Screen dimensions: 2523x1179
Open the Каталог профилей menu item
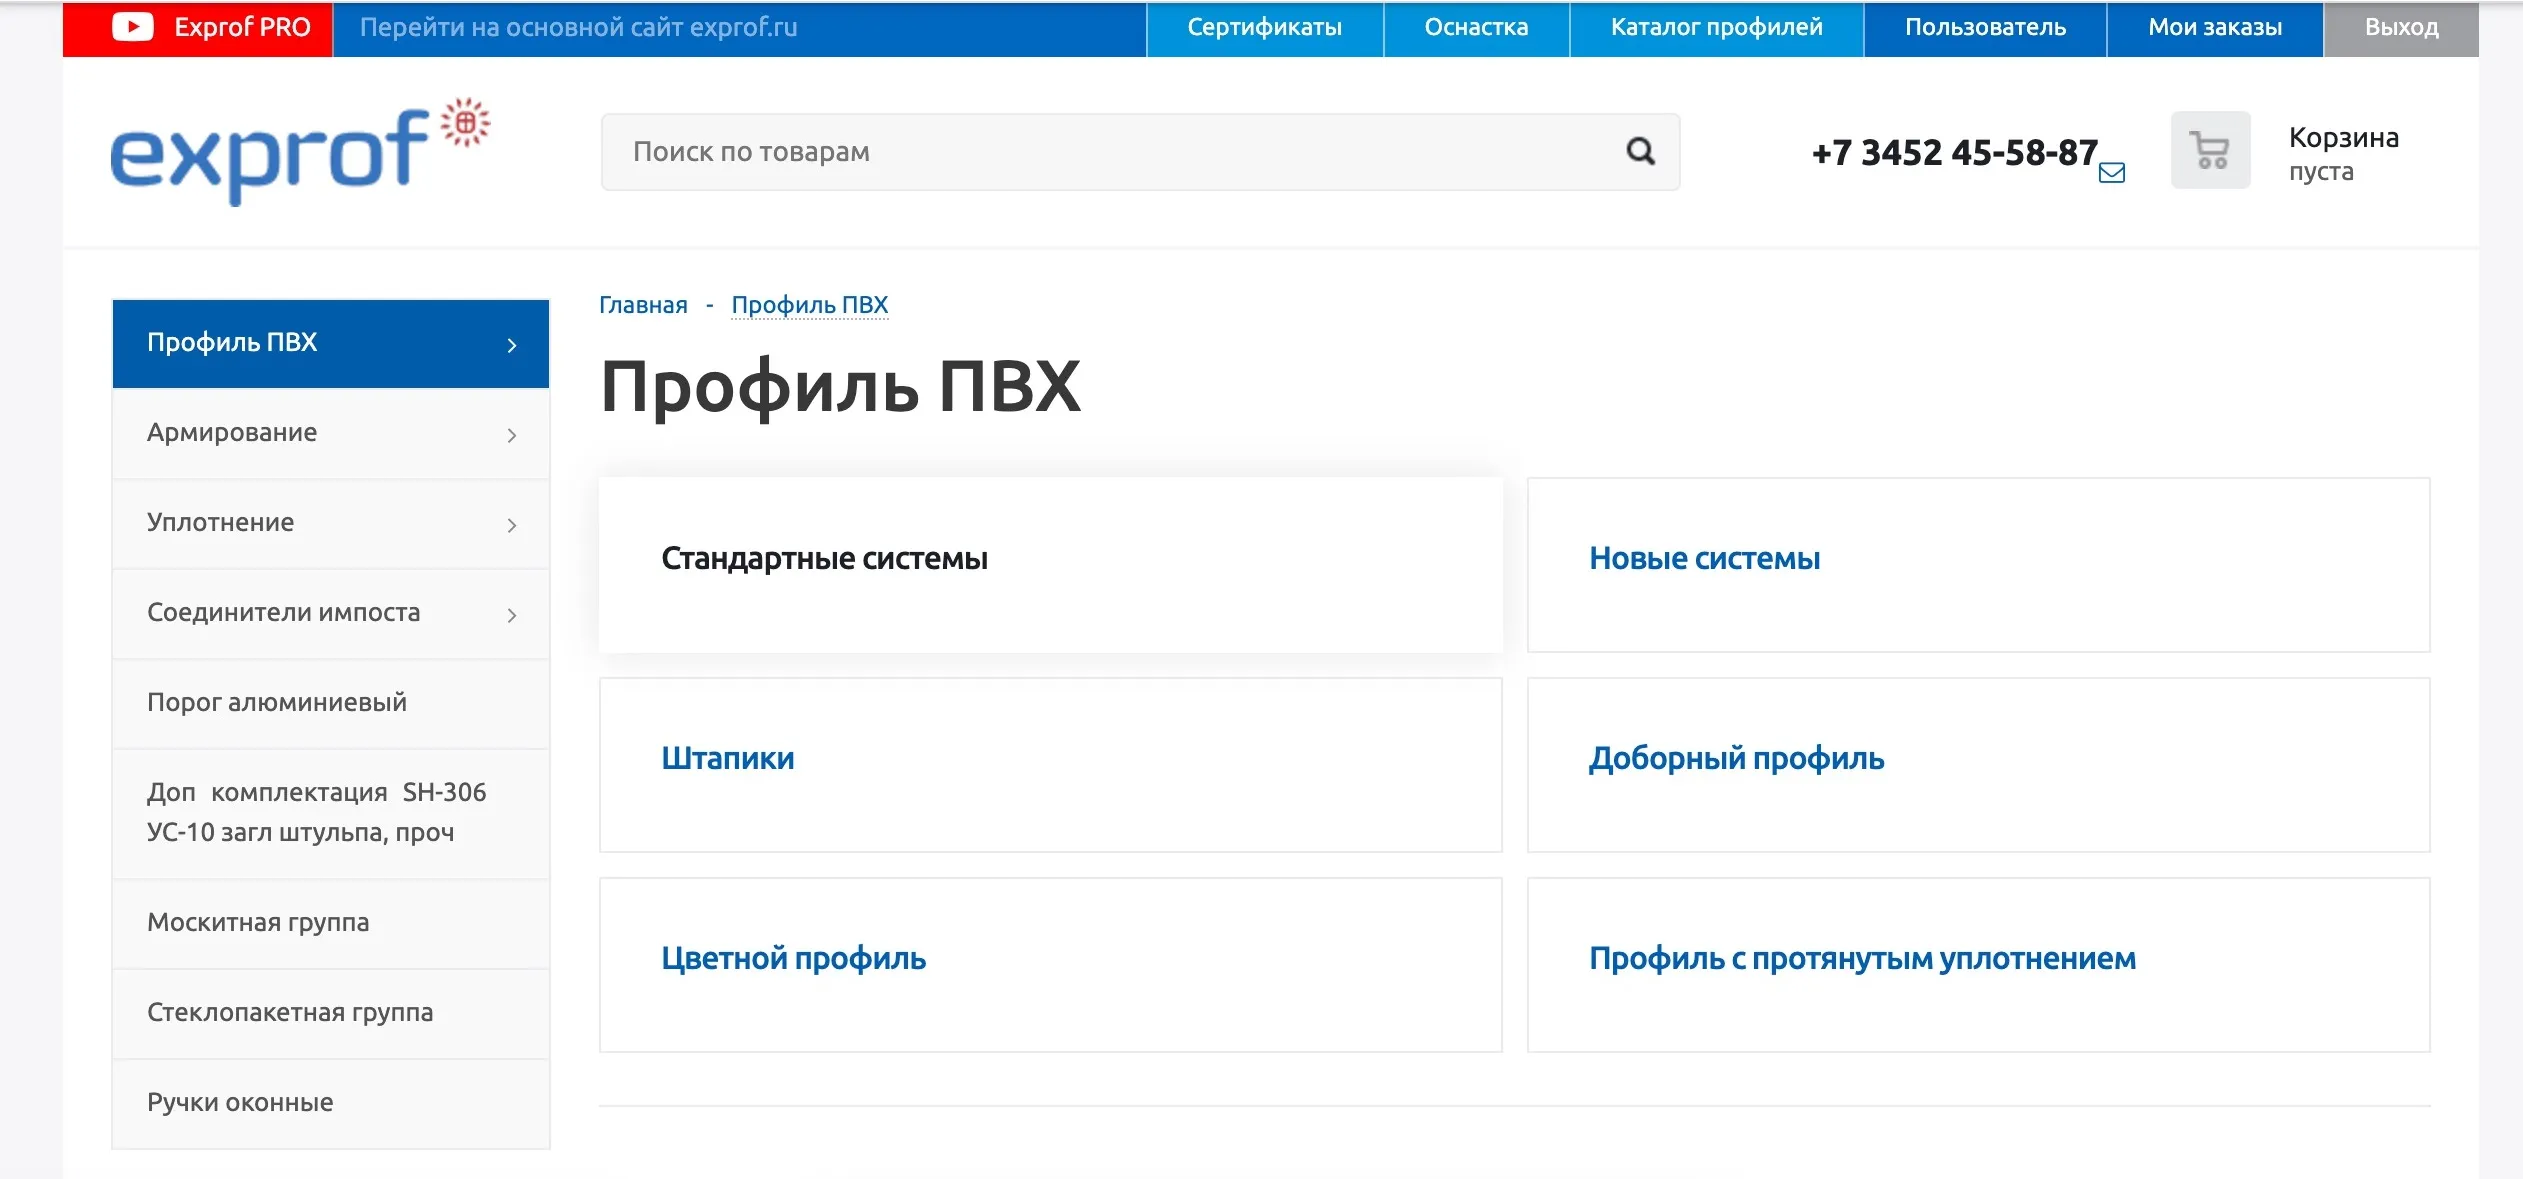[x=1716, y=28]
